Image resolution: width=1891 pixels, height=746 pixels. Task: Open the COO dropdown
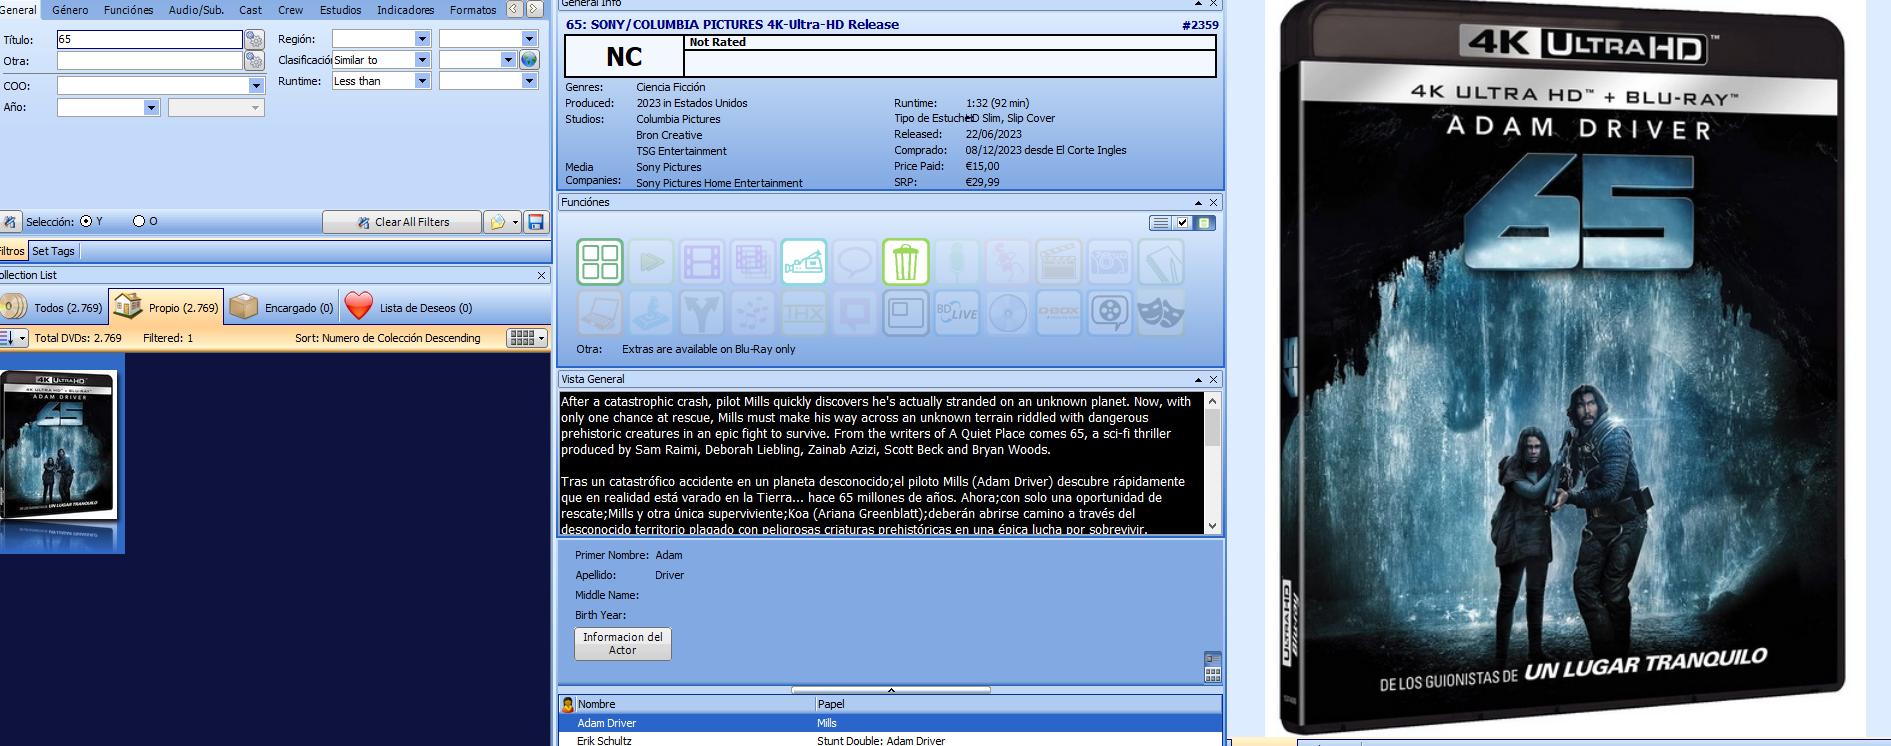(256, 86)
